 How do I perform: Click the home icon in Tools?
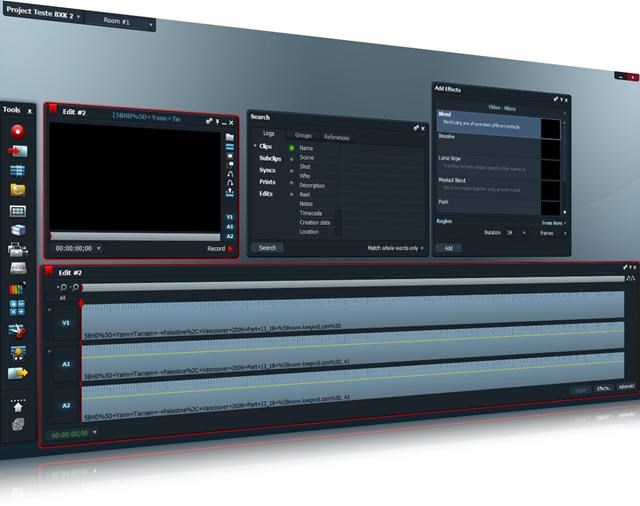[x=17, y=406]
